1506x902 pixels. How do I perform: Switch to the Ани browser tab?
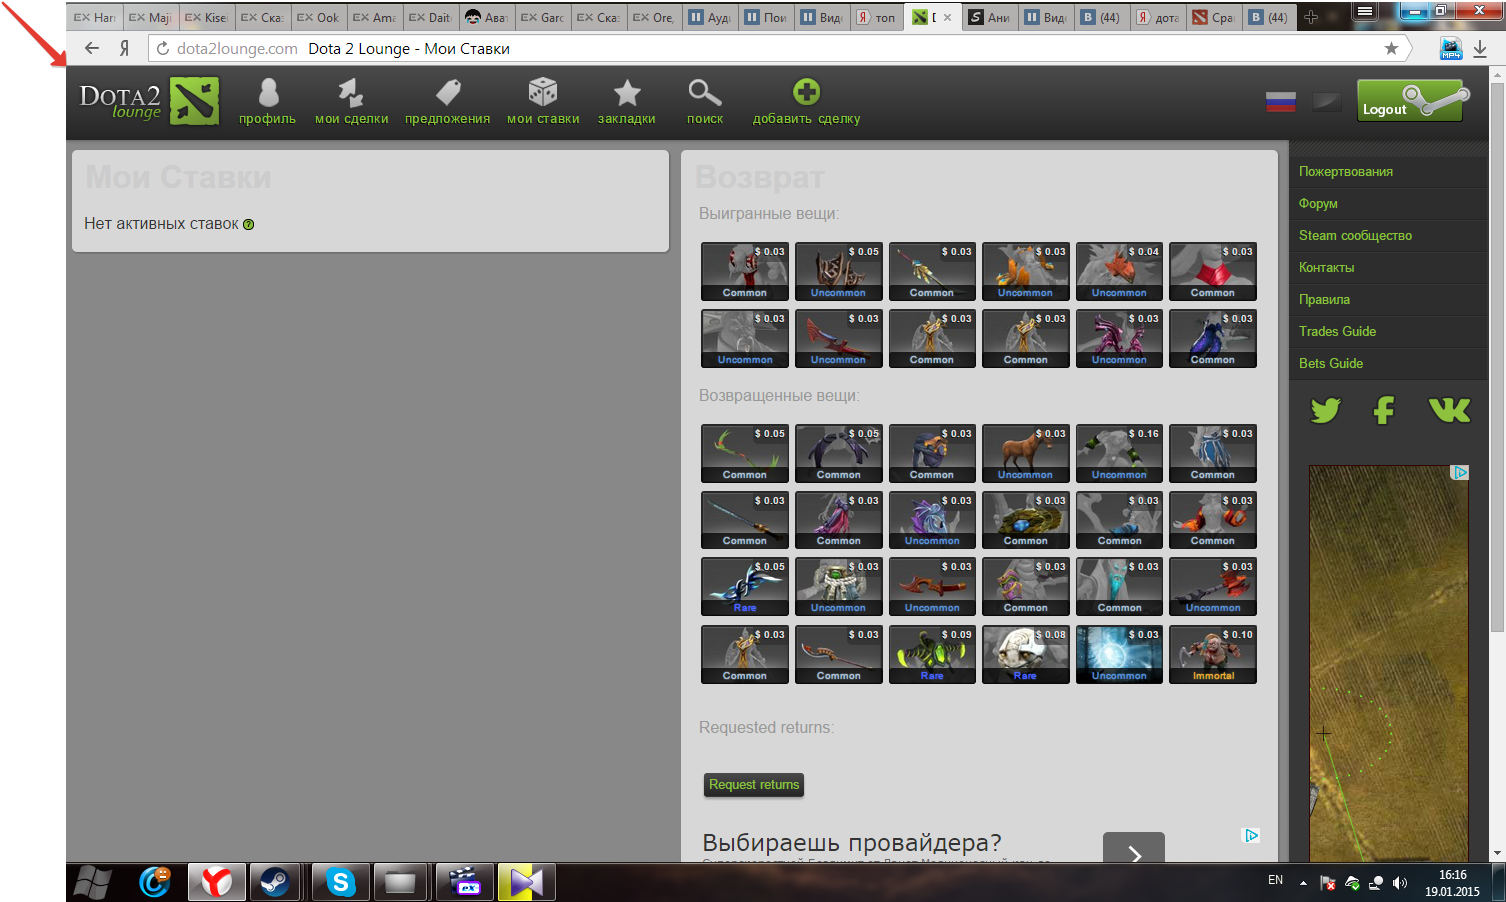point(990,17)
